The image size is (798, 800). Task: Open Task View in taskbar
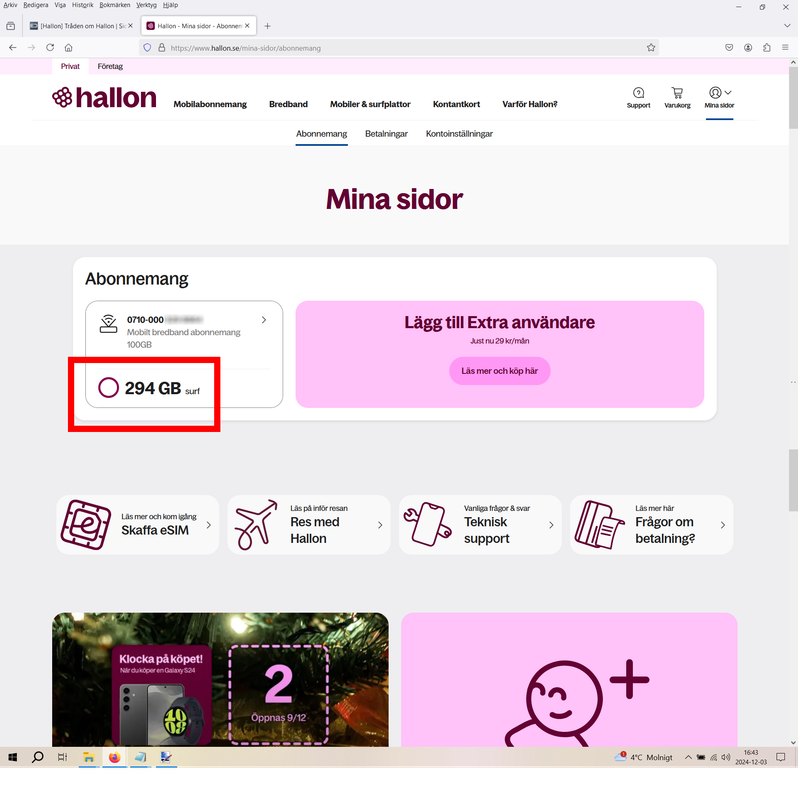62,757
